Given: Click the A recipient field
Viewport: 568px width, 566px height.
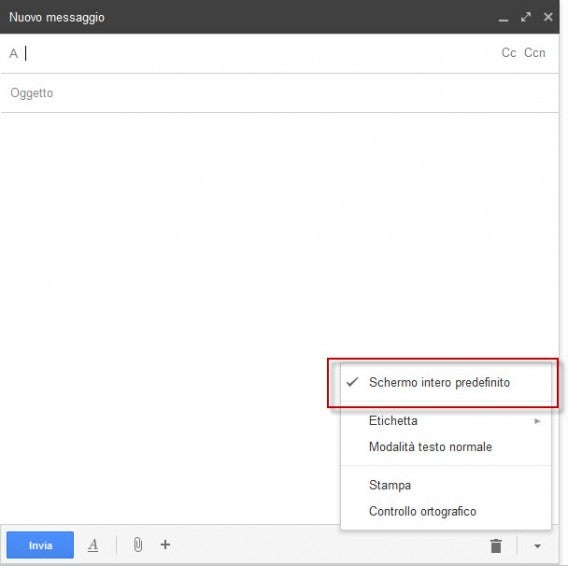Looking at the screenshot, I should pyautogui.click(x=254, y=54).
